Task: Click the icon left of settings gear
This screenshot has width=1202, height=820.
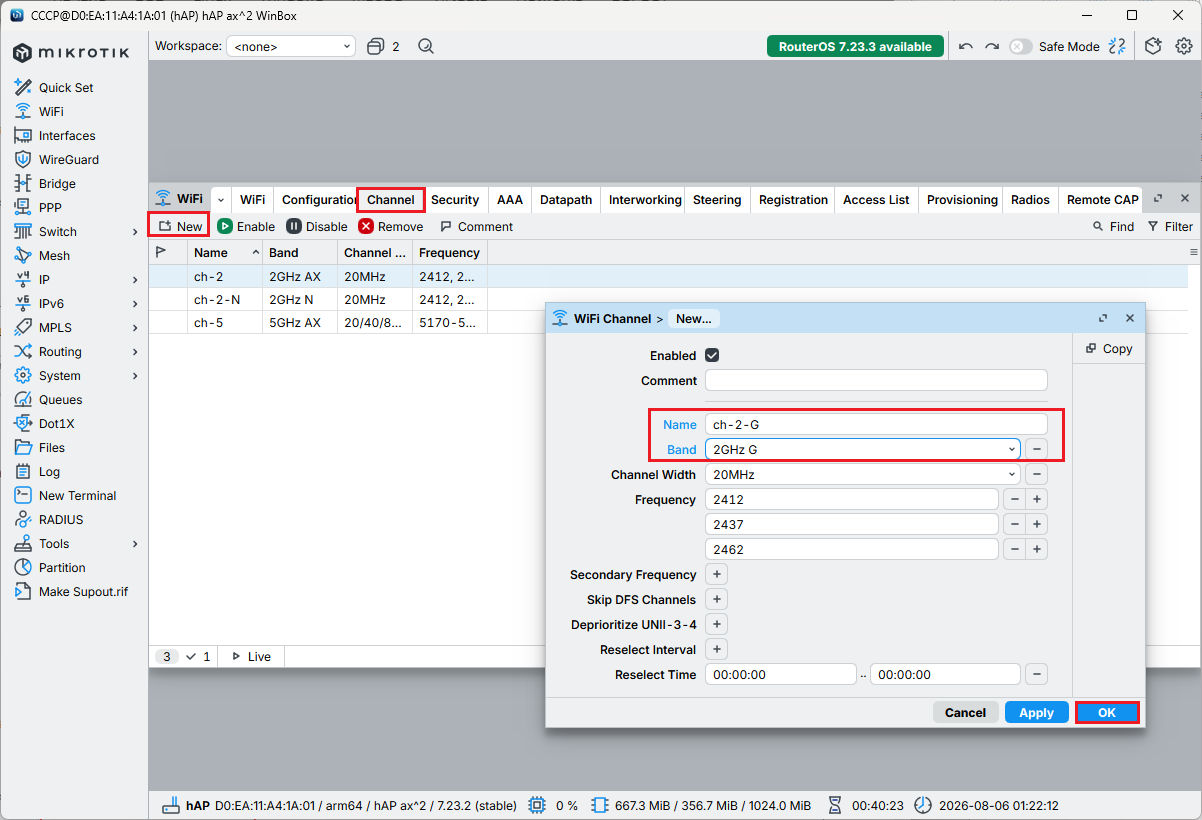Action: point(1153,46)
